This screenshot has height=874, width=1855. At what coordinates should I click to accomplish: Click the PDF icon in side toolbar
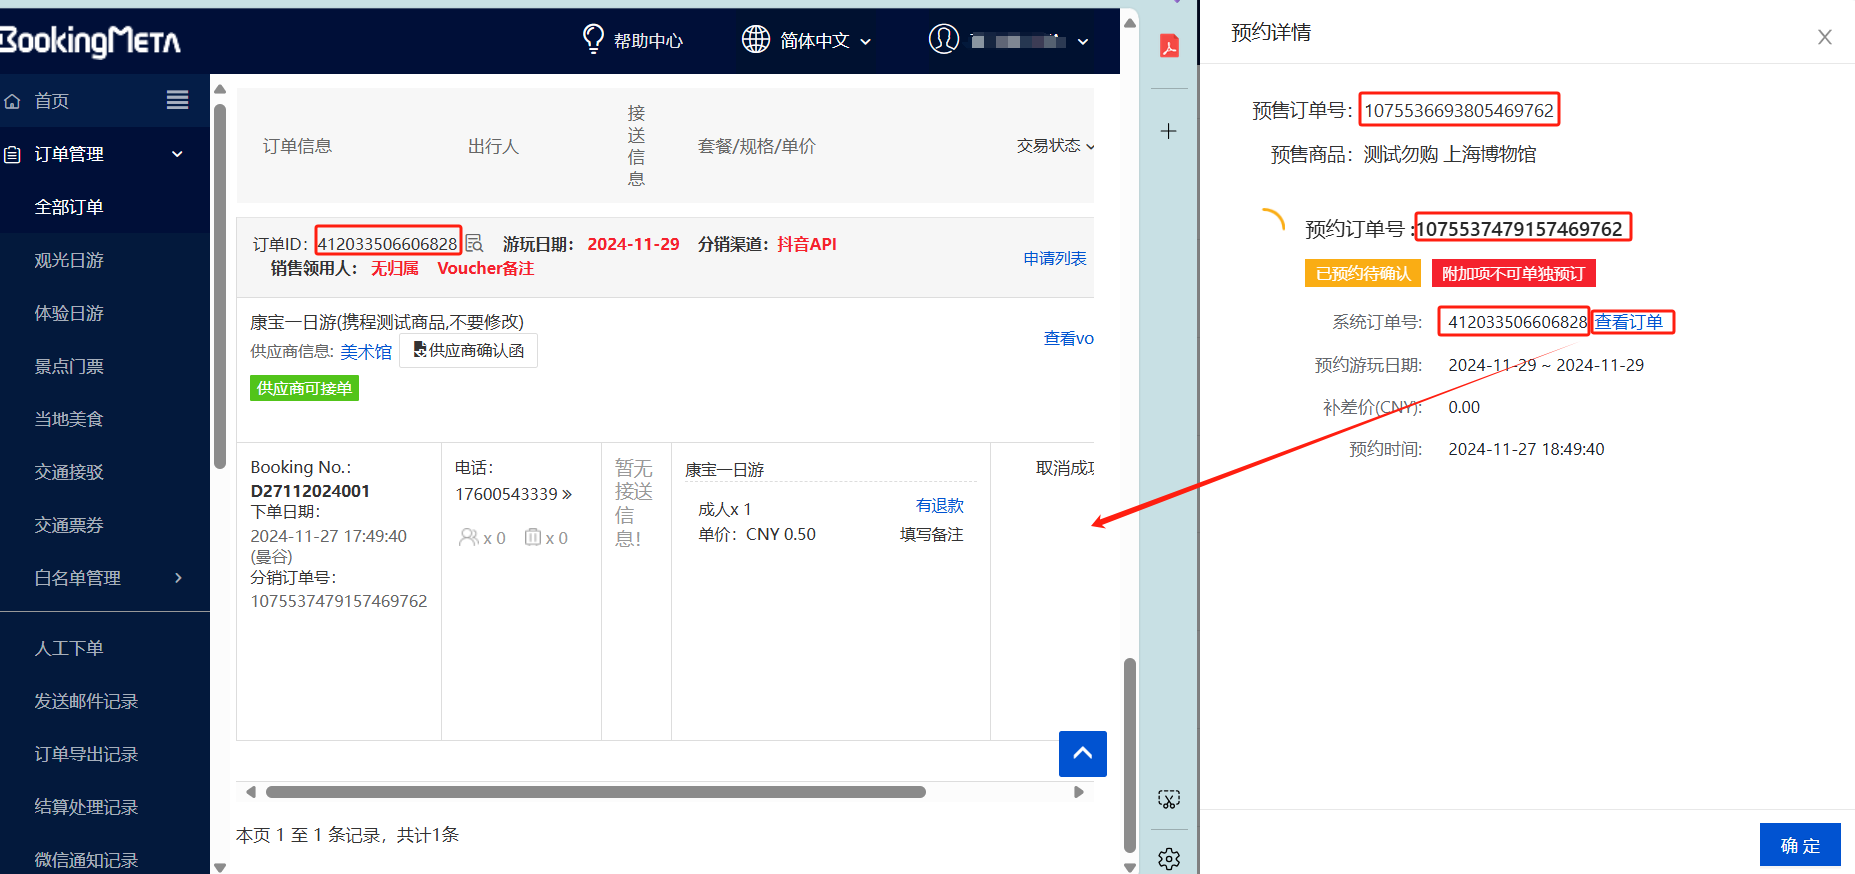(x=1169, y=46)
